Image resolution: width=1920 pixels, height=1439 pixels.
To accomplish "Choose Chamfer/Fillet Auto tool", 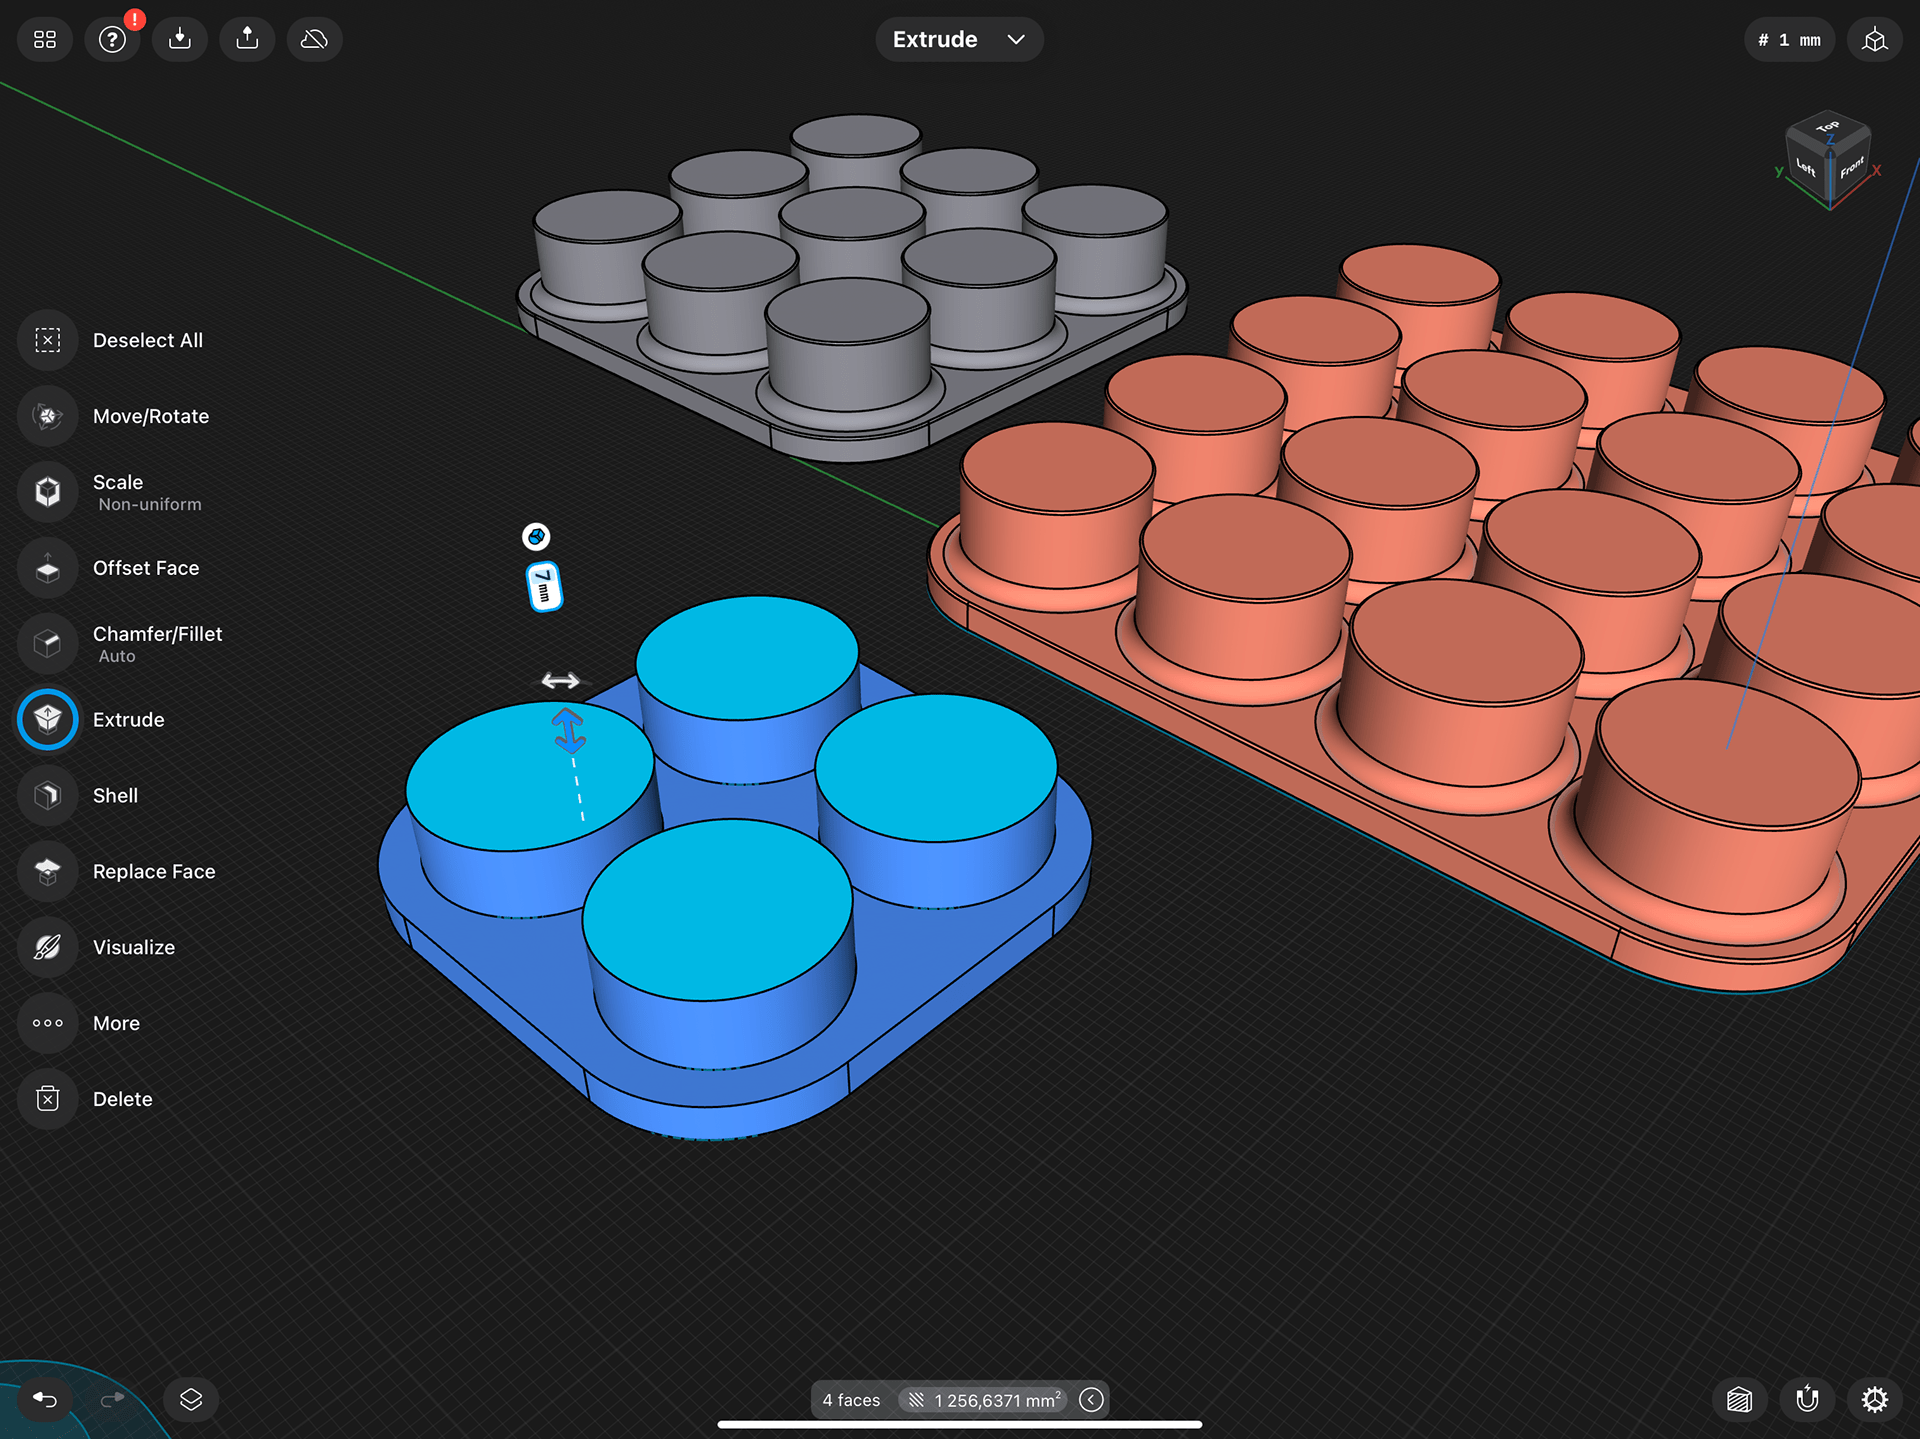I will (x=48, y=643).
